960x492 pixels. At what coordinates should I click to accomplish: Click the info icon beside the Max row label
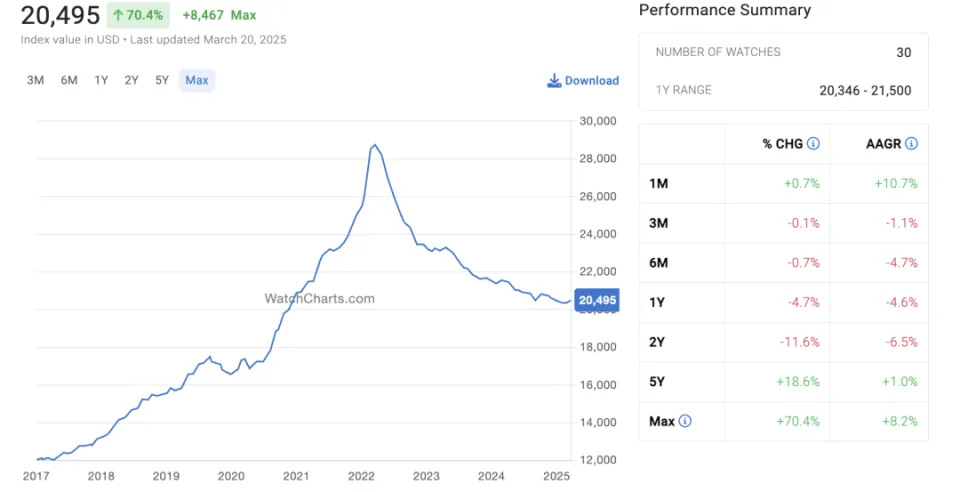pyautogui.click(x=685, y=421)
